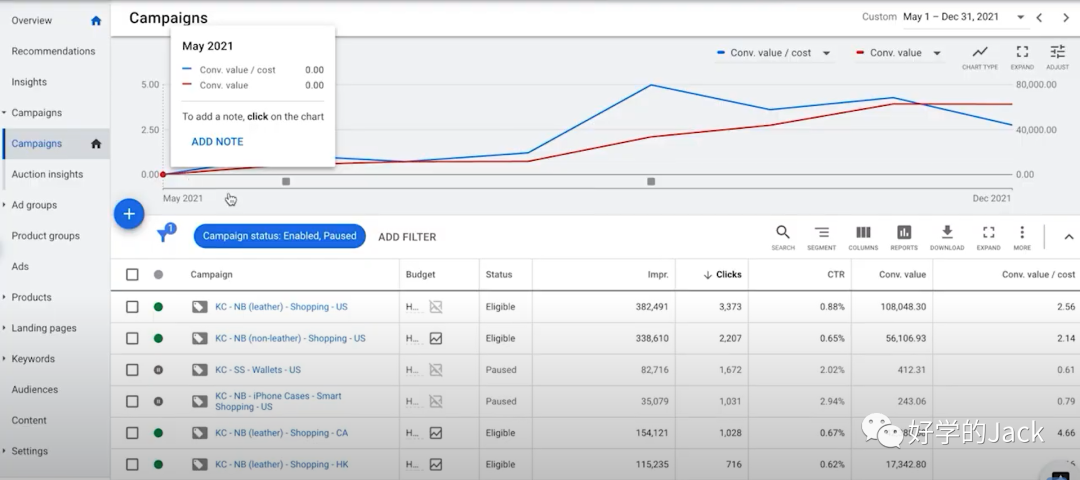
Task: Open the KC - NB (non-leather) - Shopping - US campaign
Action: click(290, 339)
